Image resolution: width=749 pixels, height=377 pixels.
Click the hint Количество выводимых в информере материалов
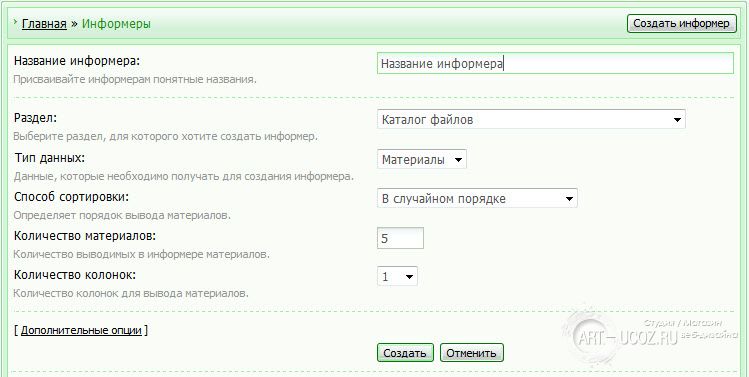click(x=141, y=254)
